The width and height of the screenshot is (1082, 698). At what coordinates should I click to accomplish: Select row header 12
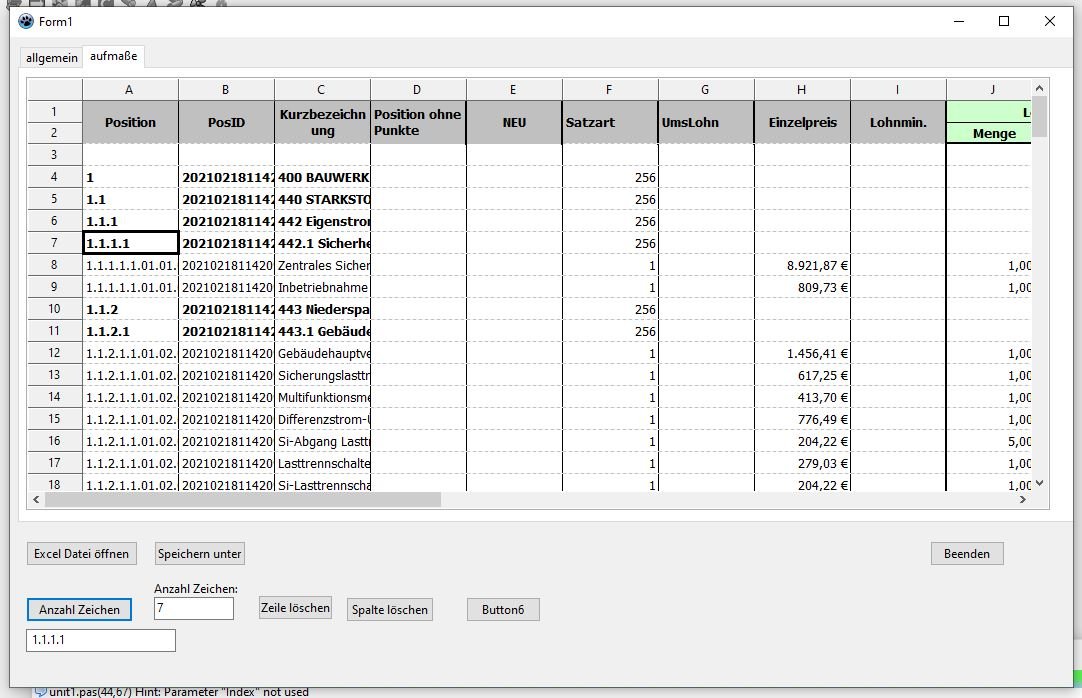pyautogui.click(x=55, y=352)
